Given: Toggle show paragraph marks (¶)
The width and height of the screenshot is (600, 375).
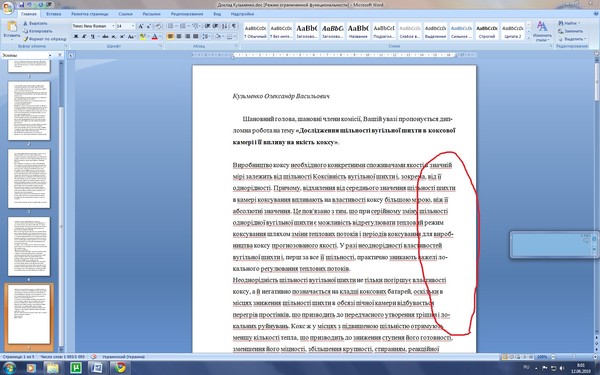Looking at the screenshot, I should tap(234, 26).
